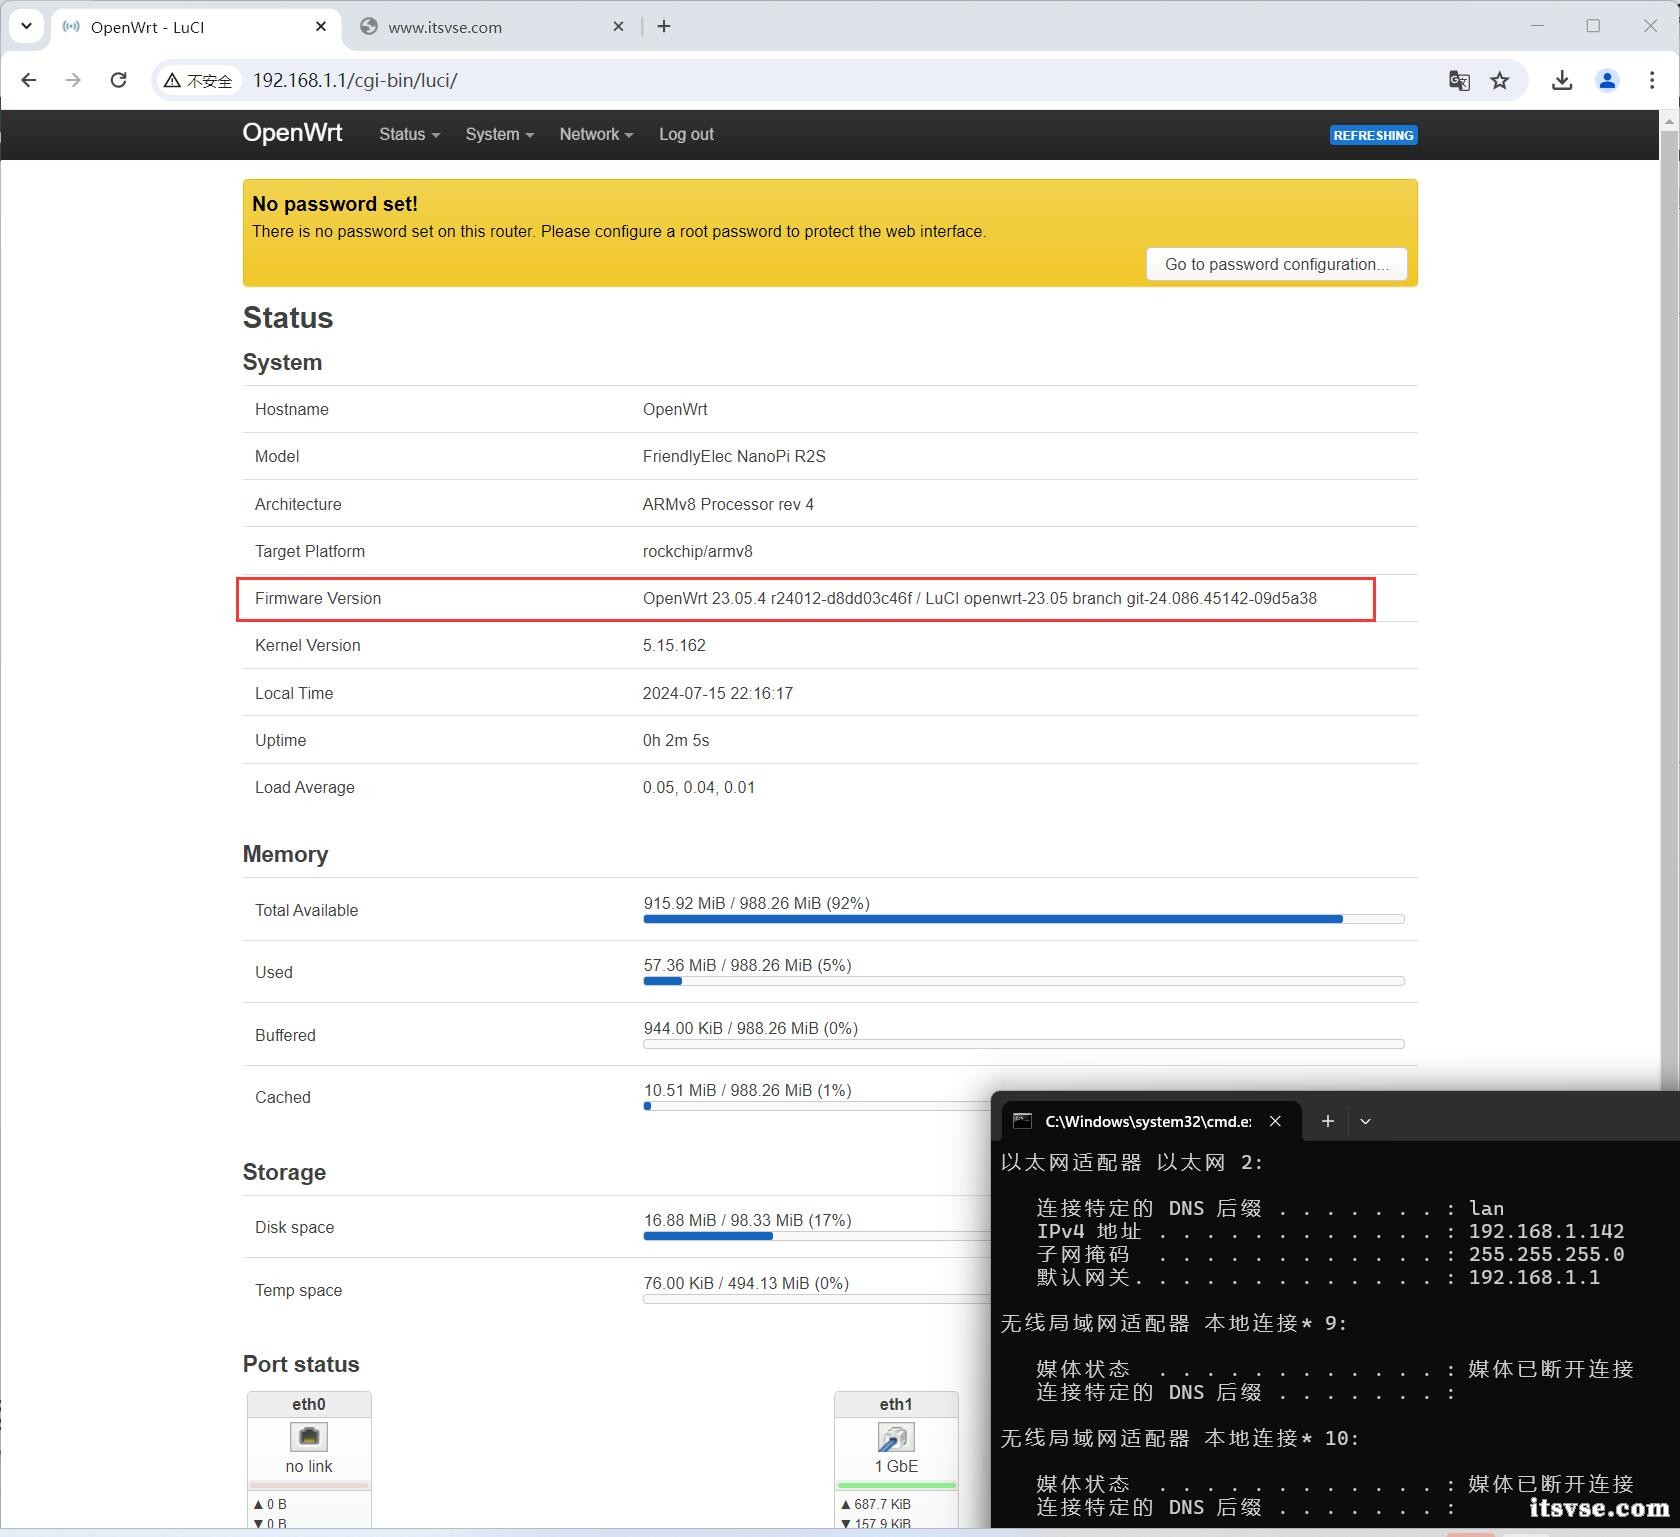
Task: Click the eth0 port icon
Action: (x=309, y=1437)
